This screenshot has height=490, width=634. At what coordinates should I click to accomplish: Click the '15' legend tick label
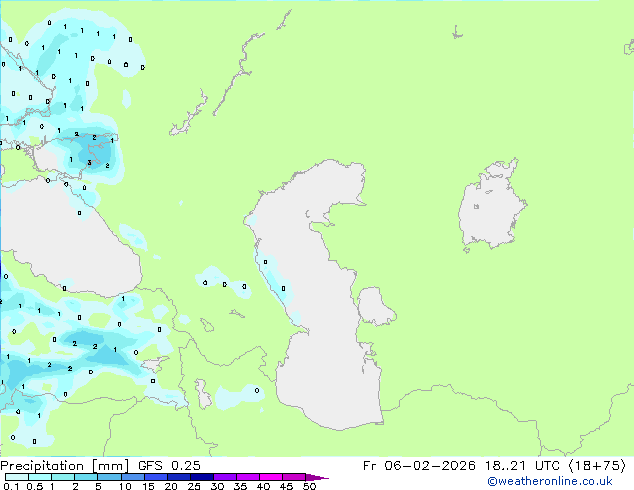pyautogui.click(x=148, y=486)
